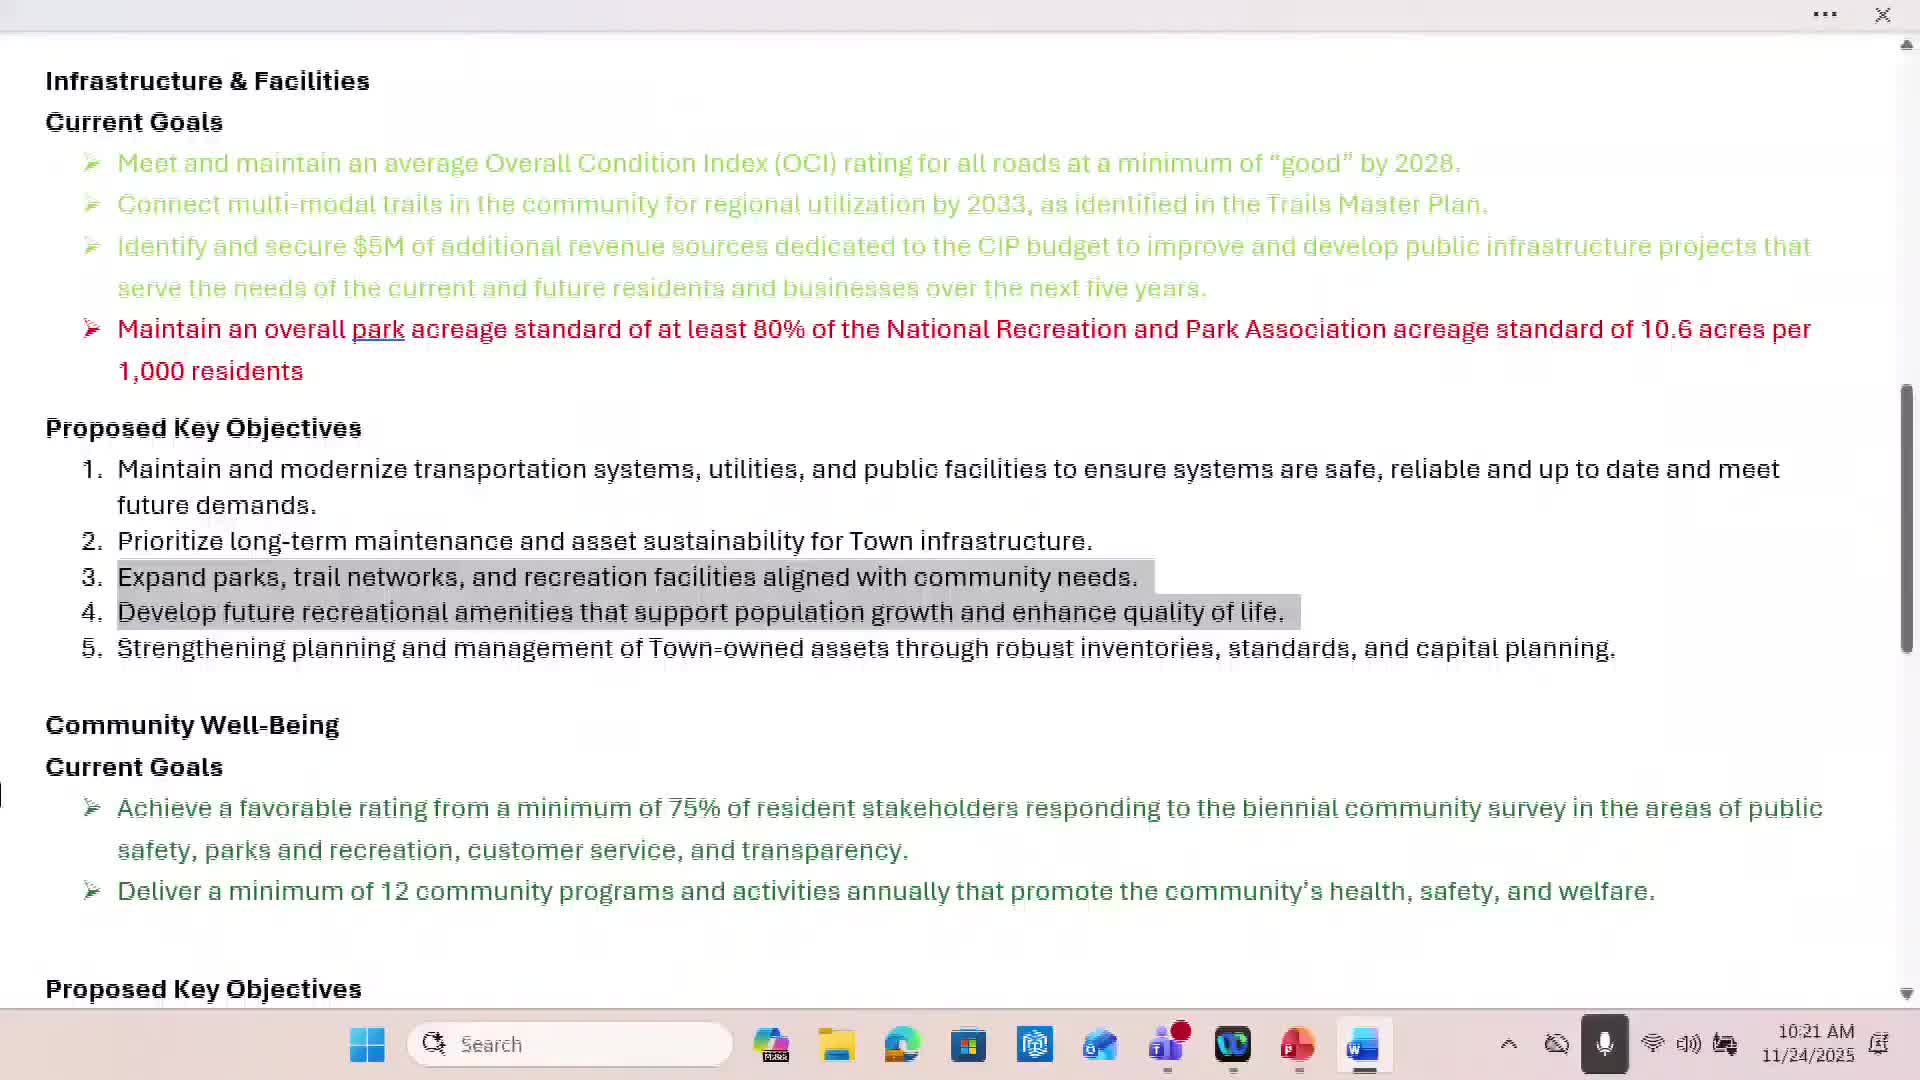Open the three-dots more options menu
Viewport: 1920px width, 1080px height.
click(x=1825, y=15)
